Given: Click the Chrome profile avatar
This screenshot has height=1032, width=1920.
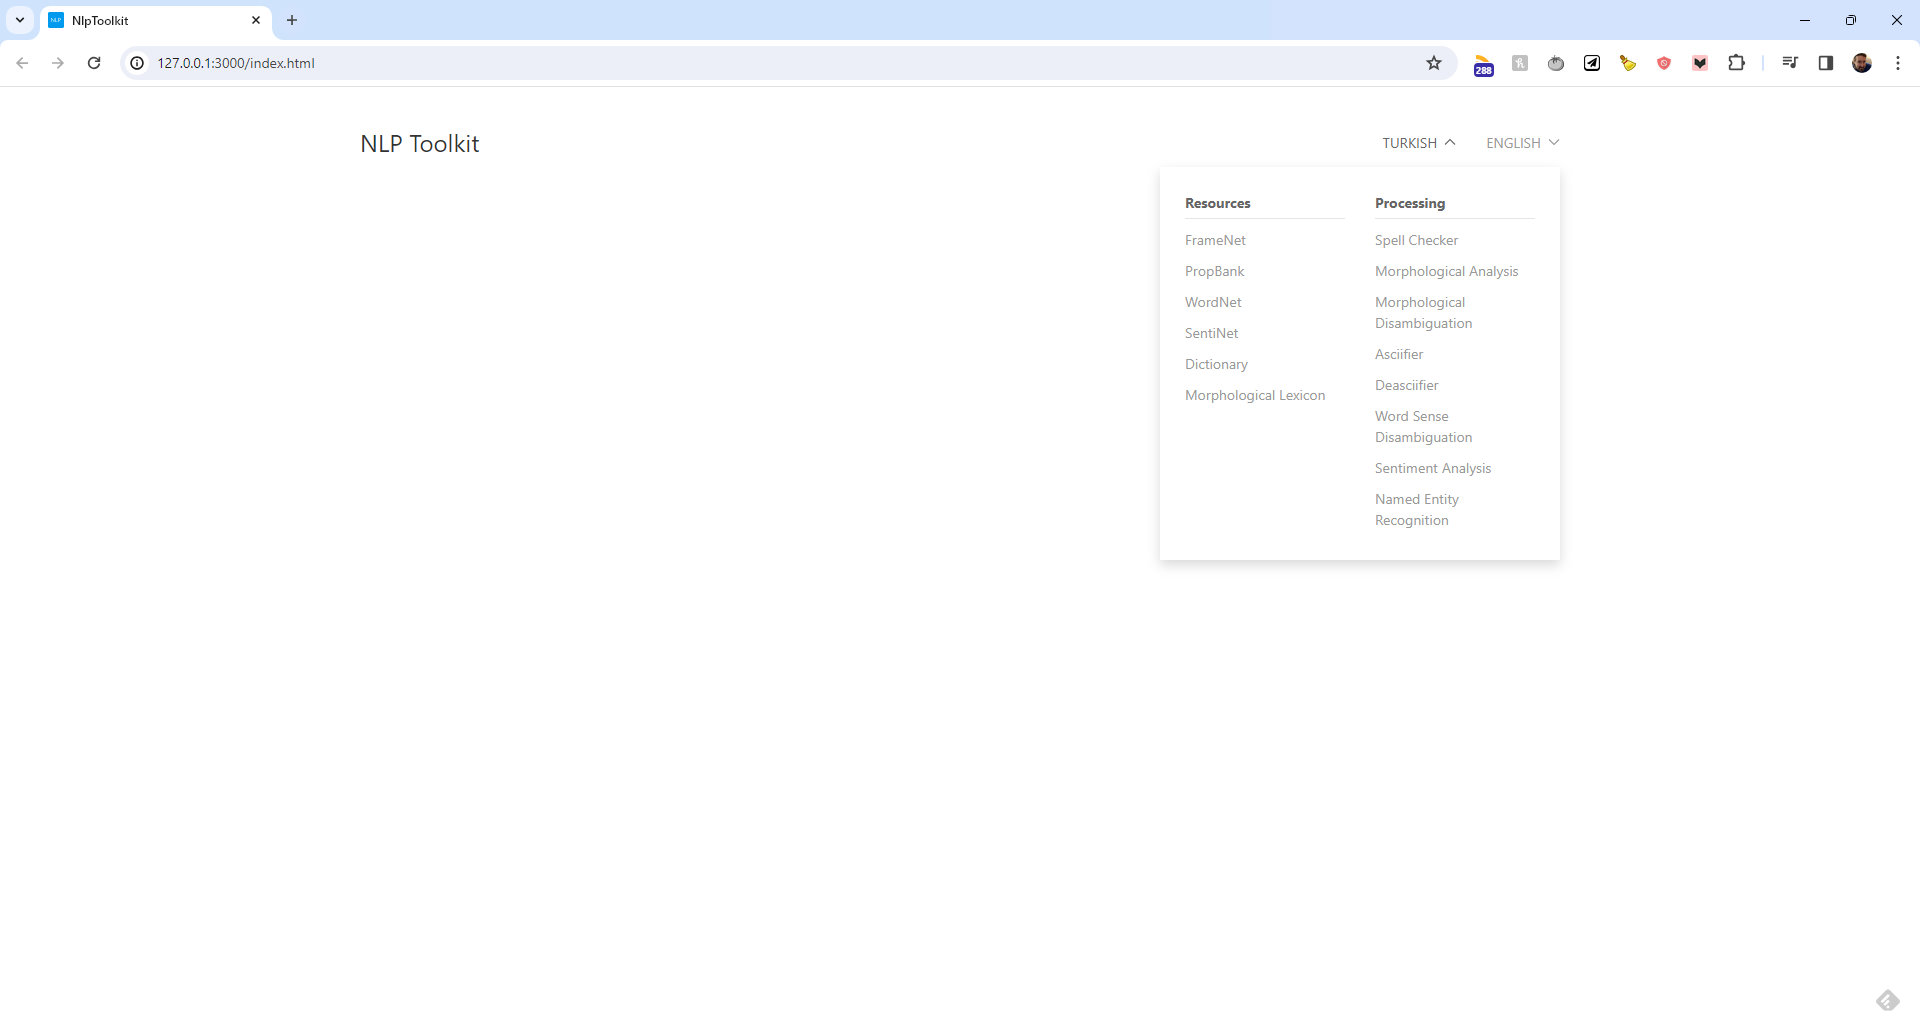Looking at the screenshot, I should click(1861, 62).
